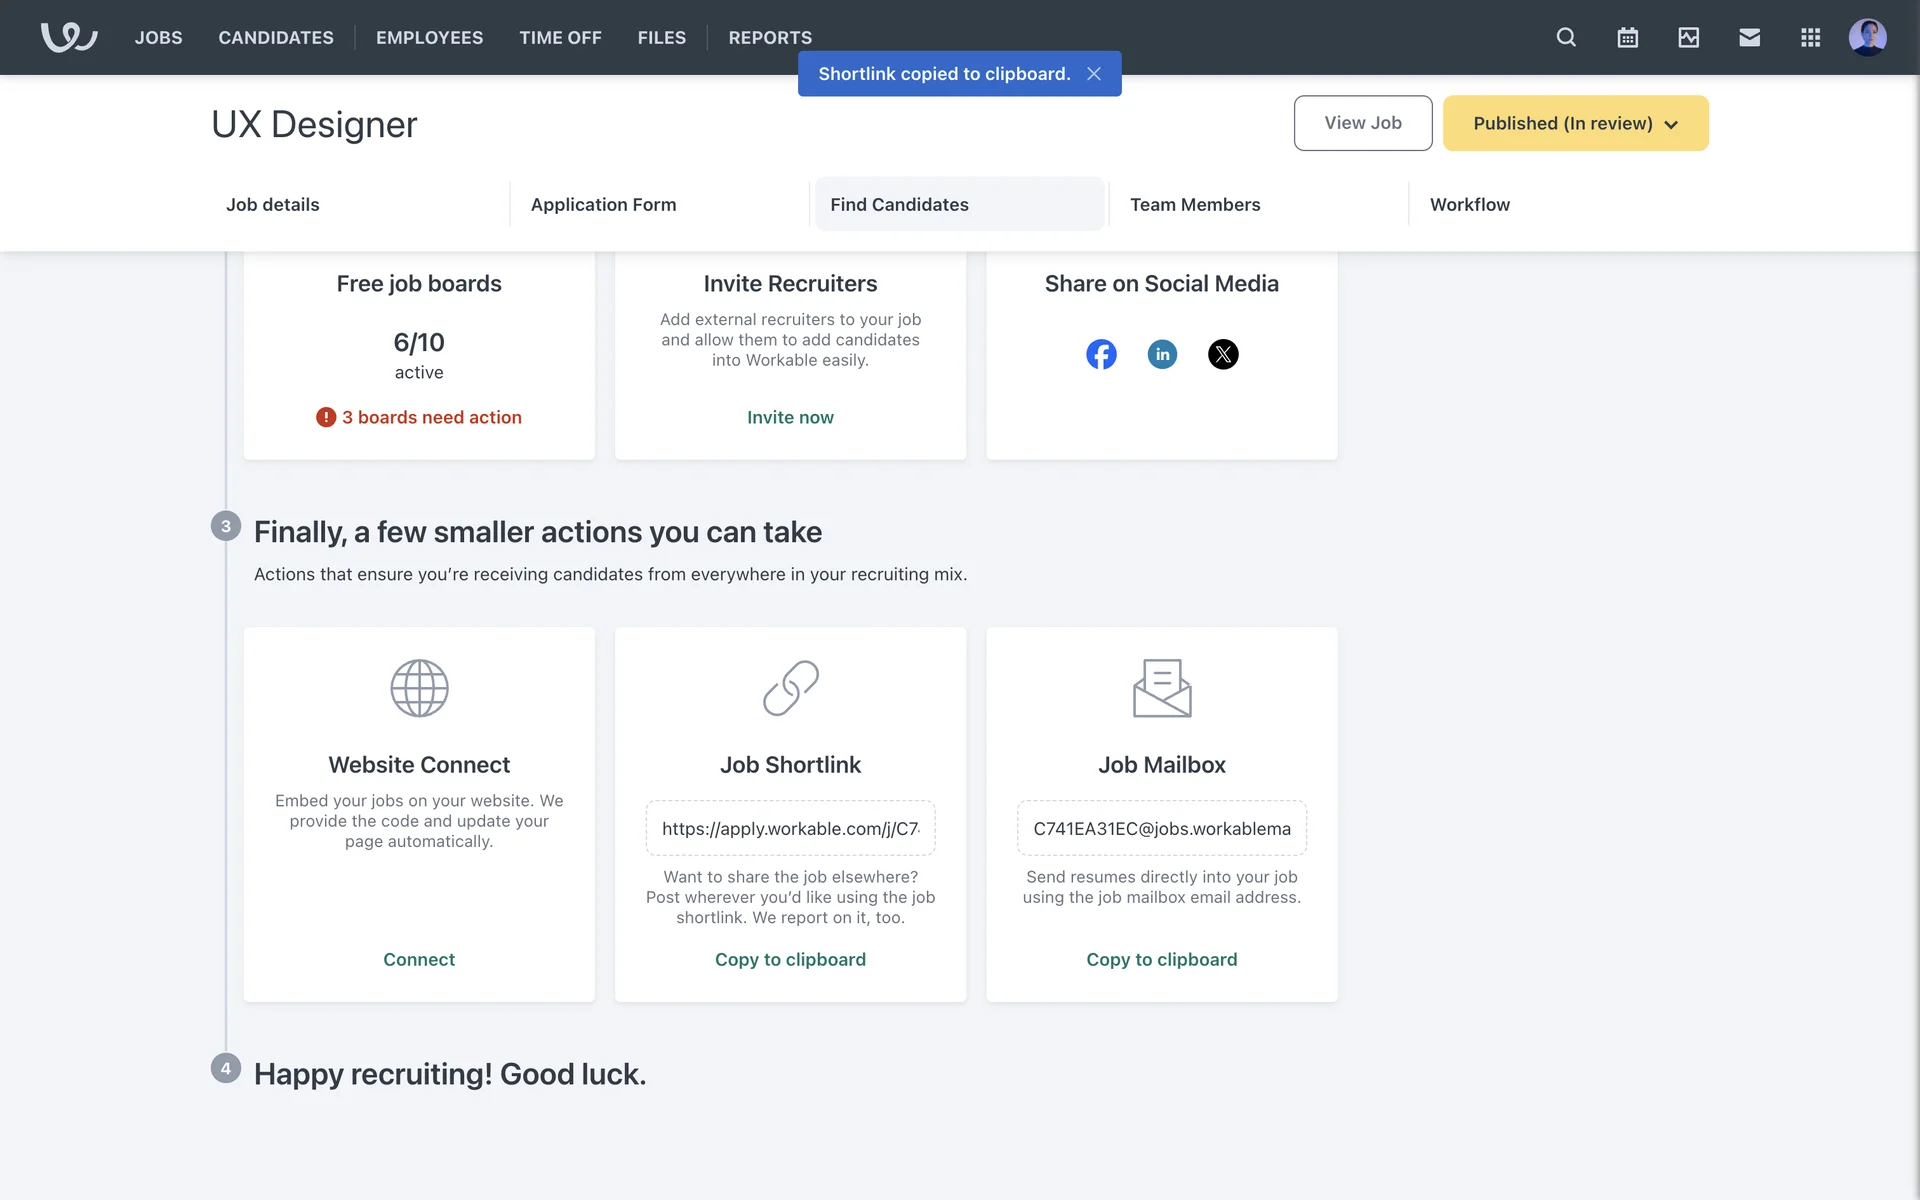The image size is (1920, 1200).
Task: Dismiss the shortlink copied notification
Action: click(1094, 74)
